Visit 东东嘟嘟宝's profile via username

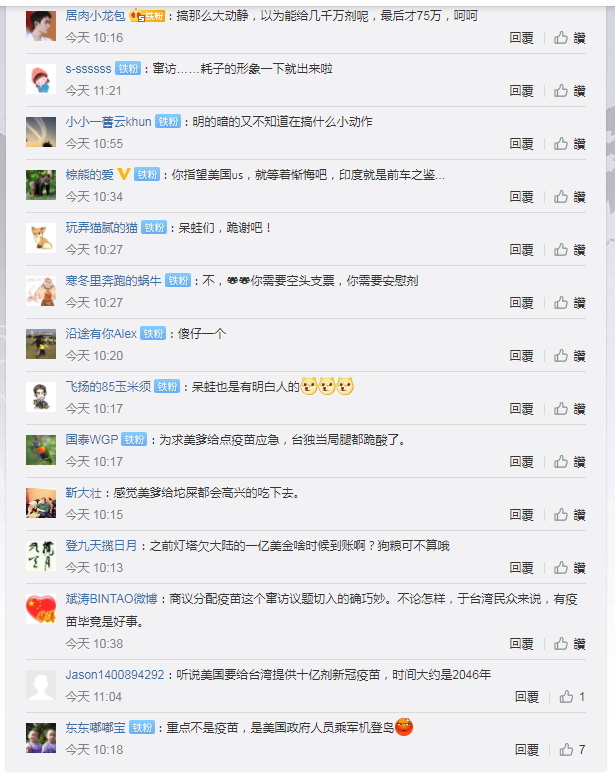[95, 728]
